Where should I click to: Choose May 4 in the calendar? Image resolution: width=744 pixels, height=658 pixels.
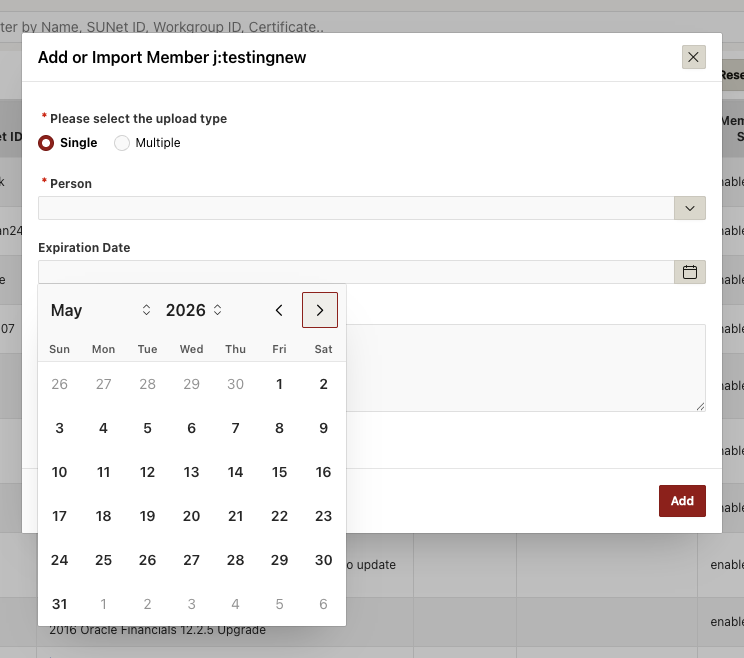click(x=103, y=428)
